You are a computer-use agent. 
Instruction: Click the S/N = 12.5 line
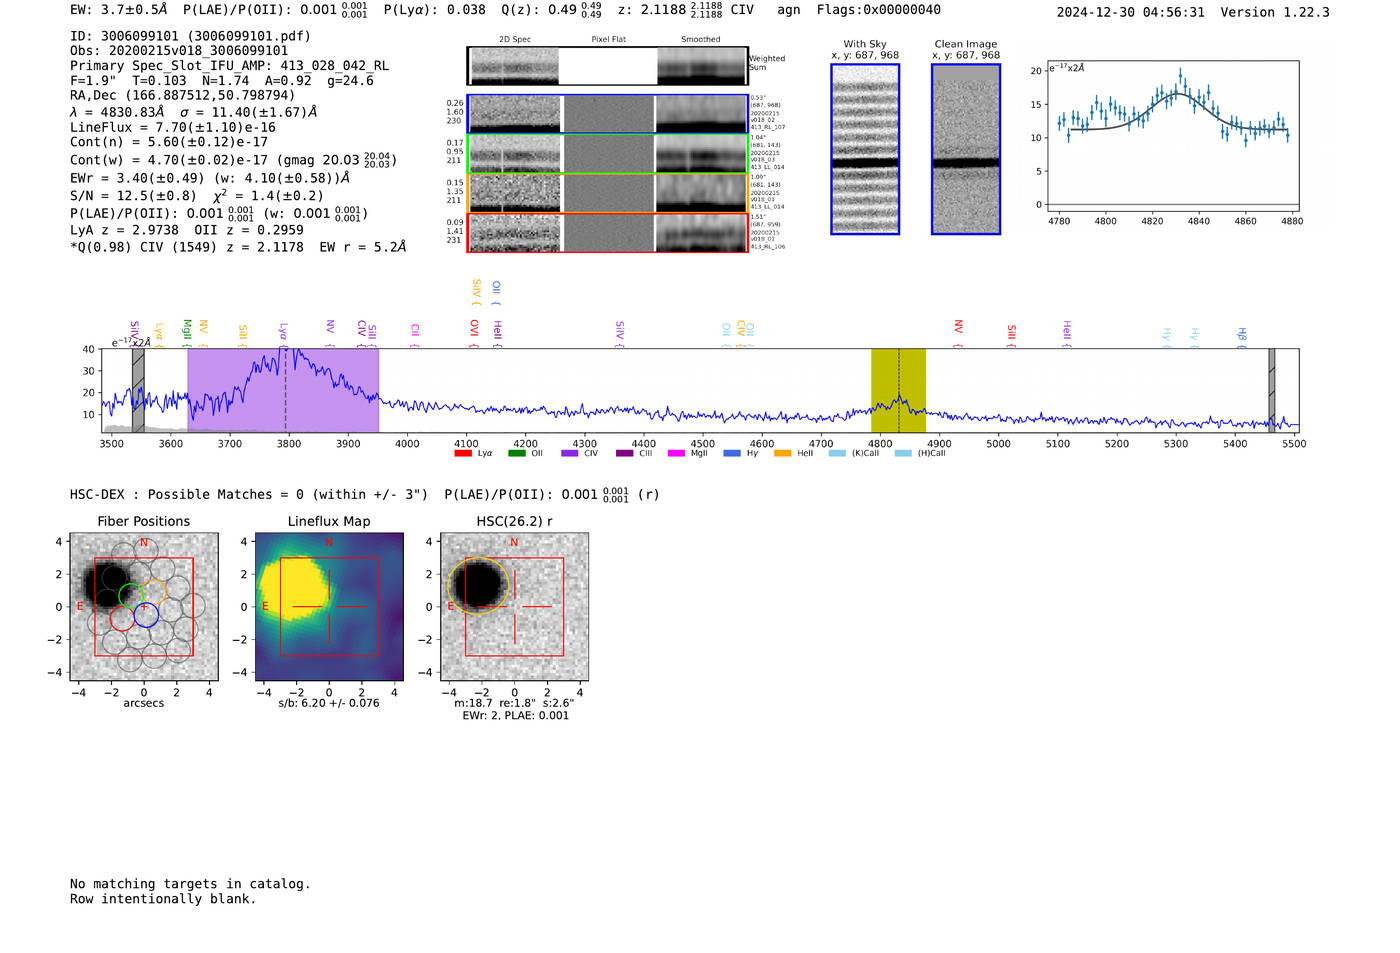197,196
